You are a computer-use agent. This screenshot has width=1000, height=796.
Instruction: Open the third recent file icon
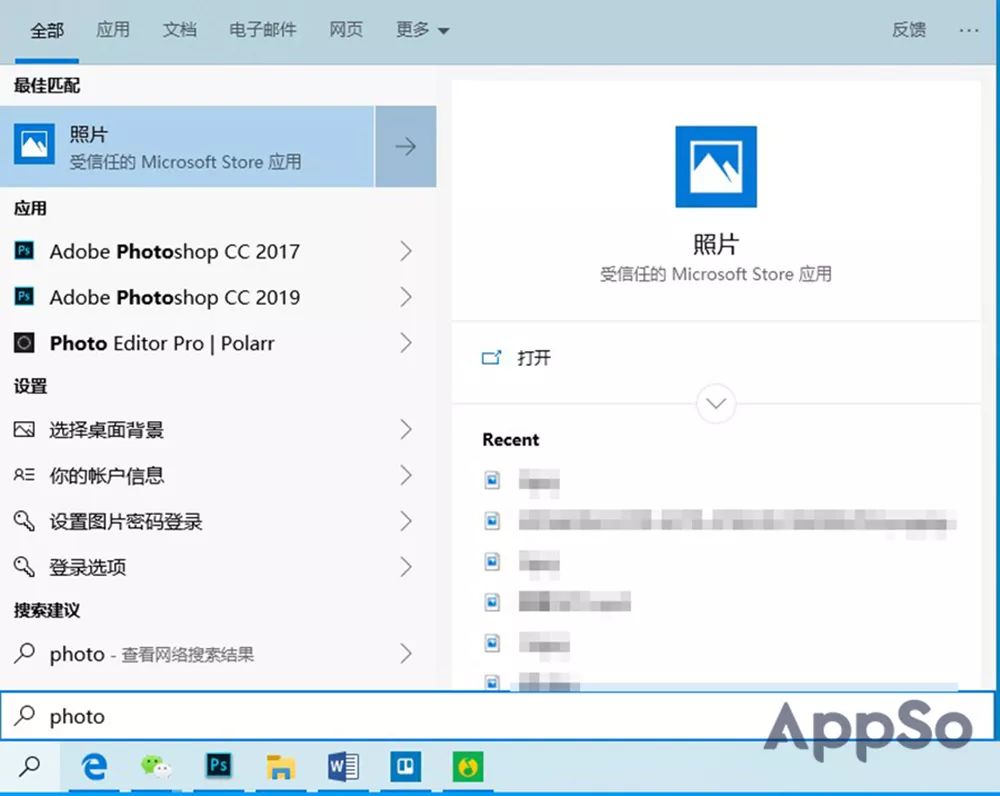click(x=492, y=562)
